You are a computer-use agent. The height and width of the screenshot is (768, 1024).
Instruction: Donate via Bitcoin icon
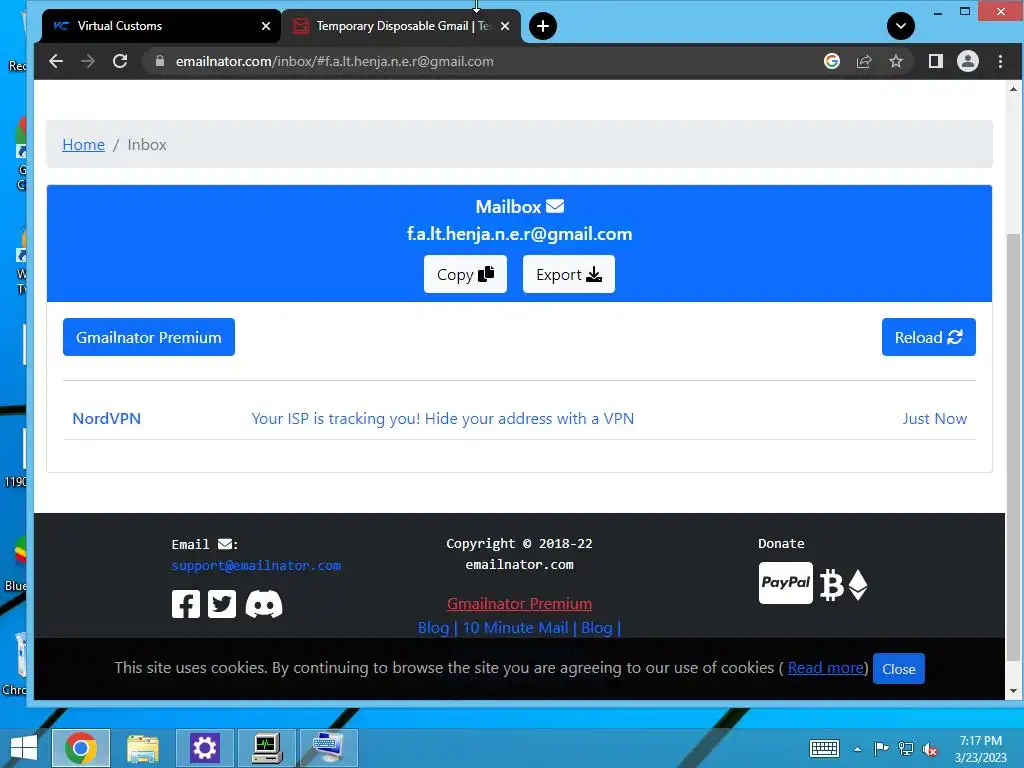[831, 584]
